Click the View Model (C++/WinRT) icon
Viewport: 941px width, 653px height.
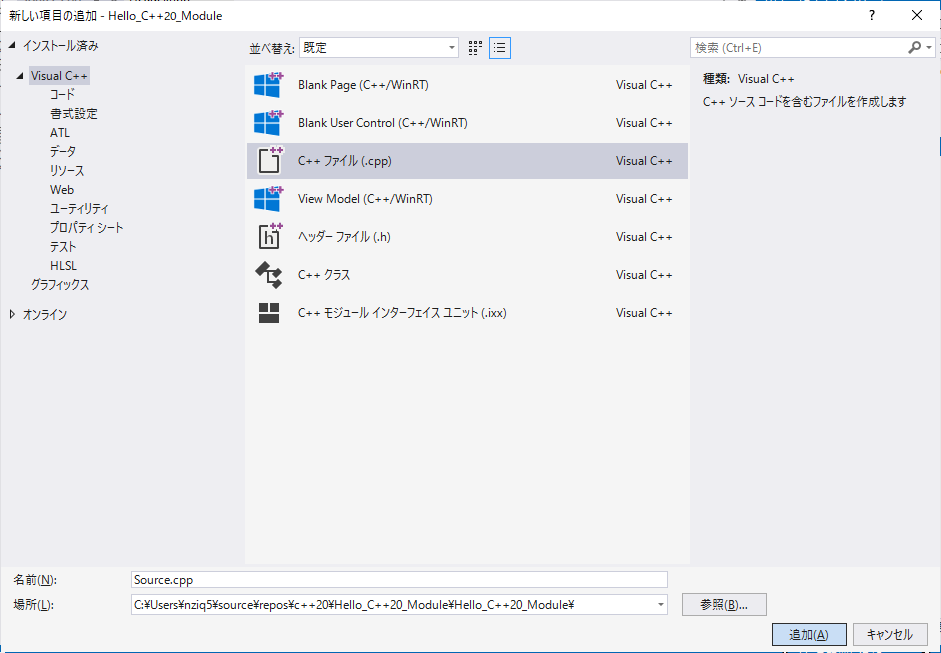pyautogui.click(x=268, y=199)
